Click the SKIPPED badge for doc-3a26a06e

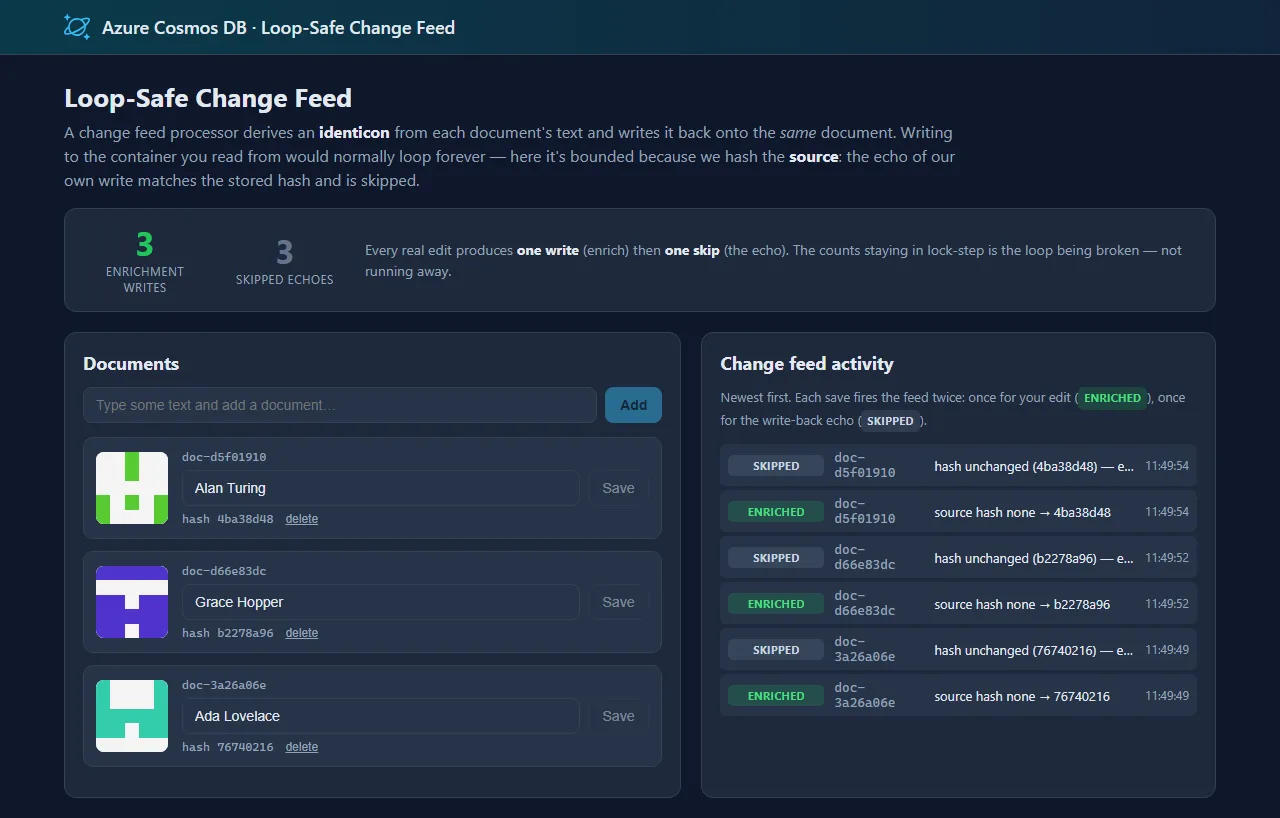coord(776,650)
